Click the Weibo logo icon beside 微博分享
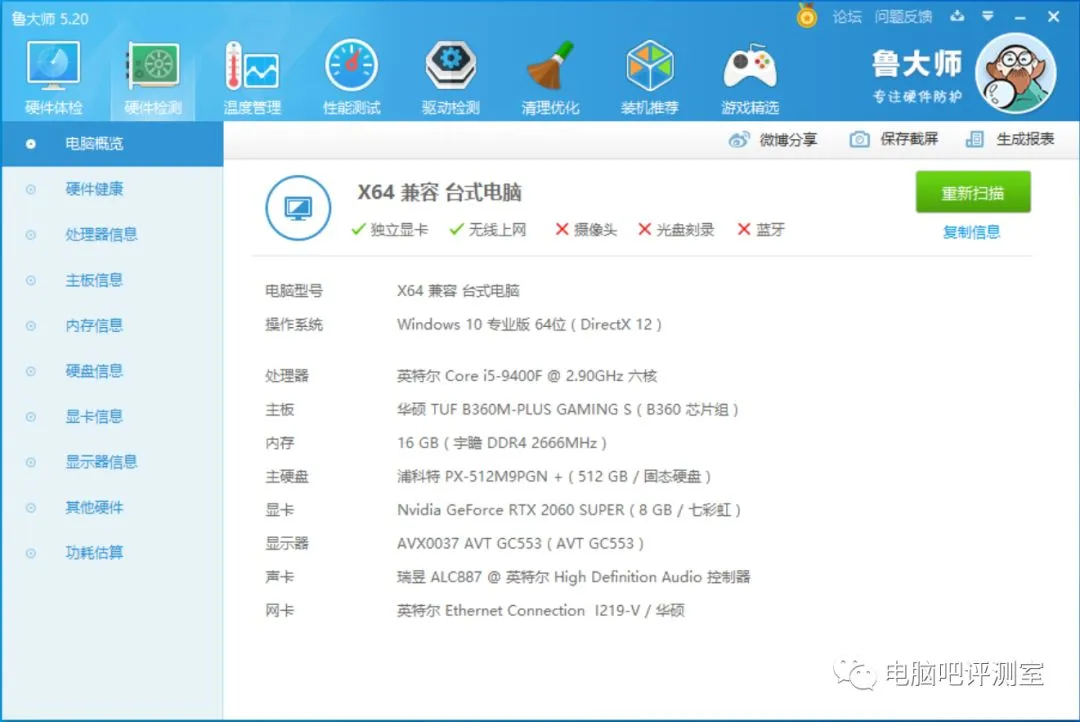The image size is (1080, 722). (739, 139)
